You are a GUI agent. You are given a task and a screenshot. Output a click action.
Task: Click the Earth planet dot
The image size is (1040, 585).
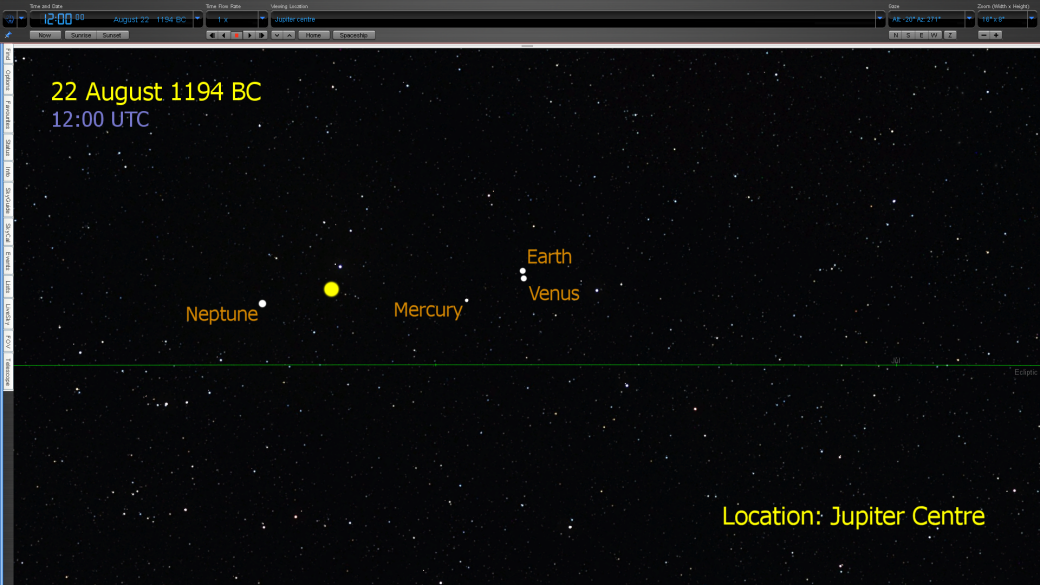point(523,271)
